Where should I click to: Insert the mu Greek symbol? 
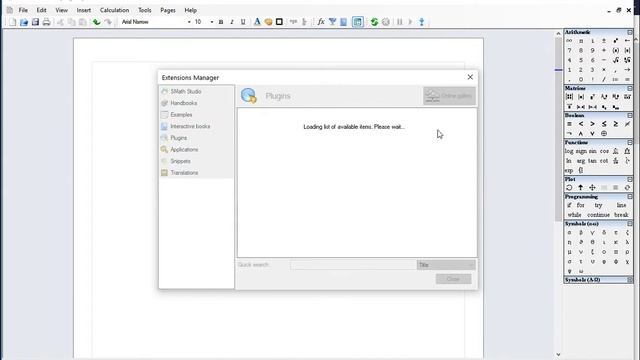click(569, 252)
